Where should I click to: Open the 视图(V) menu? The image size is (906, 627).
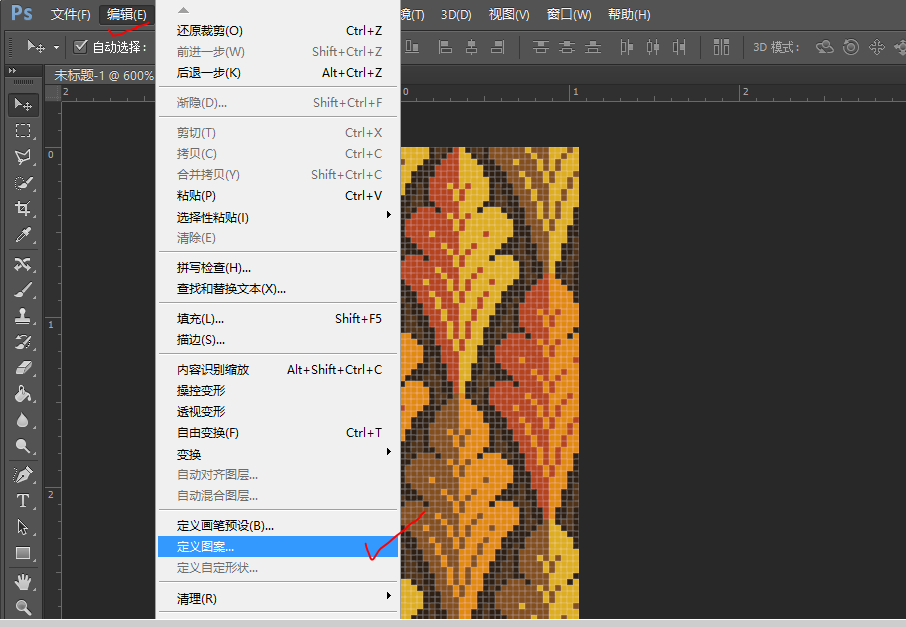click(x=509, y=14)
